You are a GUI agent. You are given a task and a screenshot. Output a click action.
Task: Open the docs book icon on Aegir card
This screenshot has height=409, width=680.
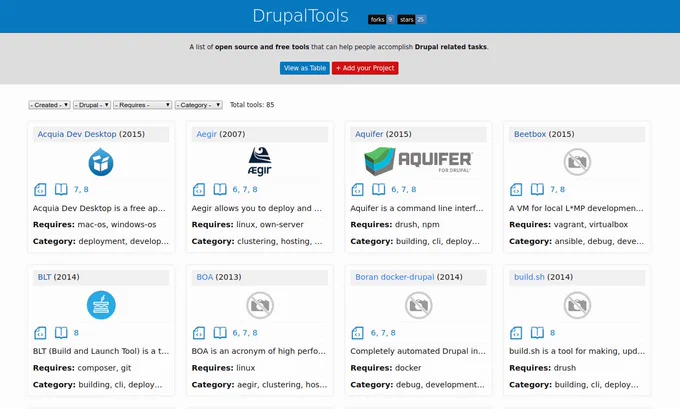pyautogui.click(x=220, y=190)
